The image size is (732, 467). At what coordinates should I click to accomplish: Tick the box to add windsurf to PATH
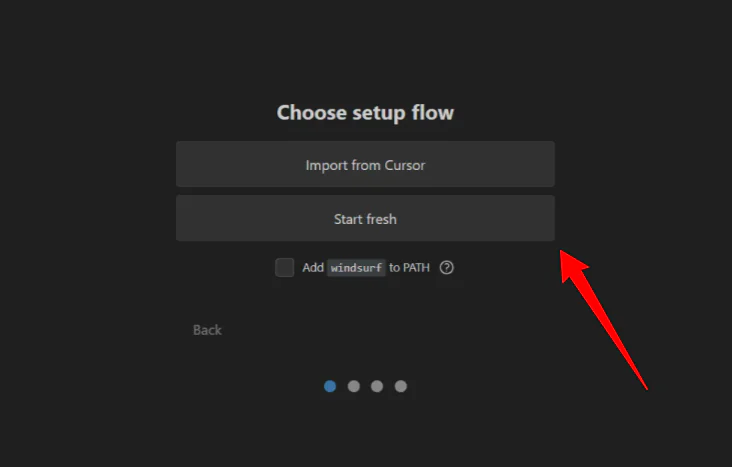coord(285,268)
